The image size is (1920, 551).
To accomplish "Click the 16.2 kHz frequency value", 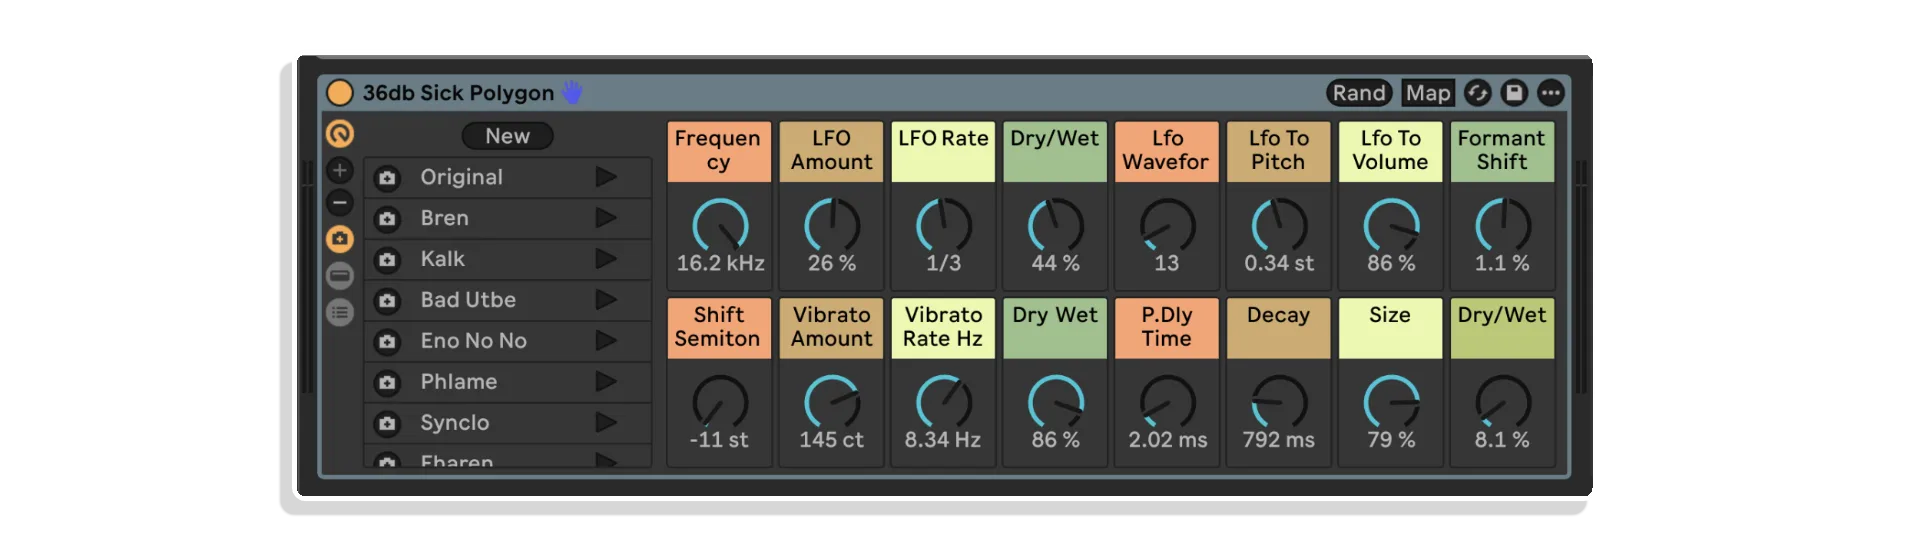I will (x=720, y=263).
